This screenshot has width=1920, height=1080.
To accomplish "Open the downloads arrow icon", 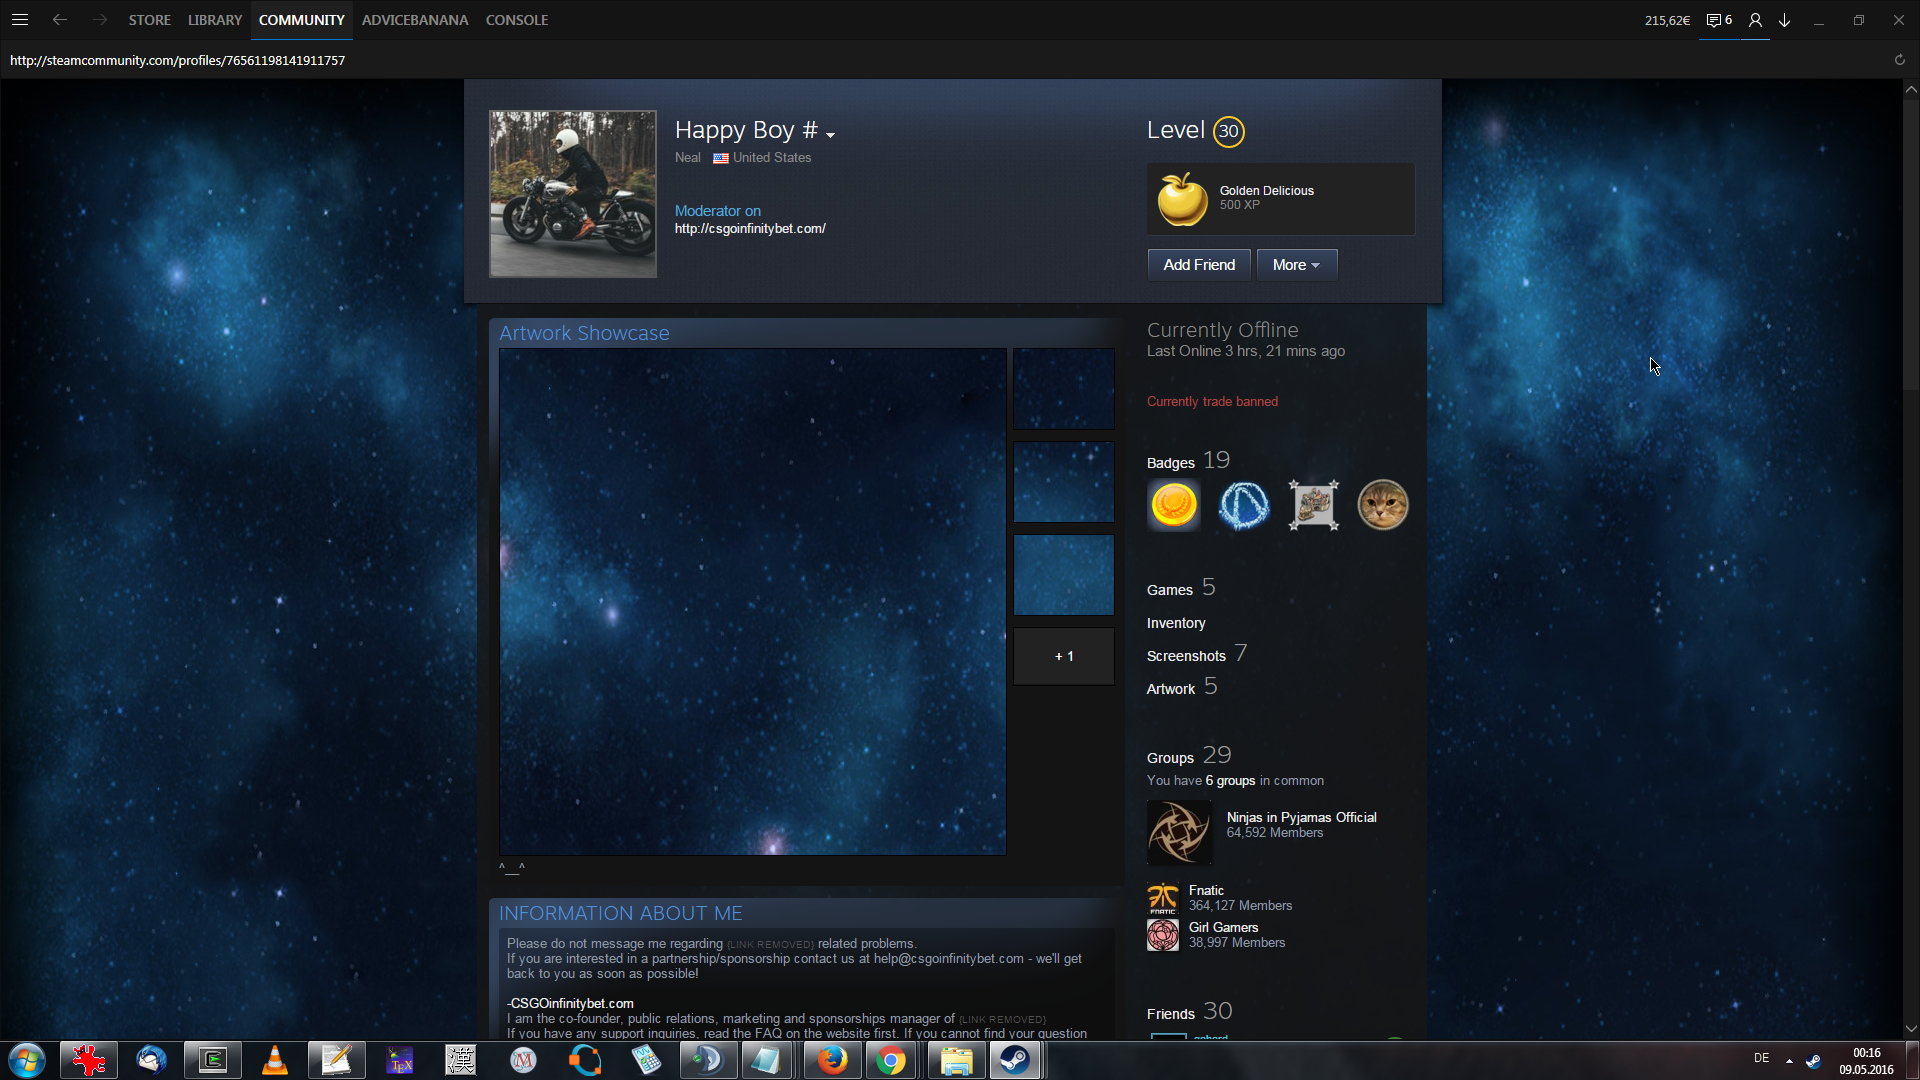I will [1784, 20].
